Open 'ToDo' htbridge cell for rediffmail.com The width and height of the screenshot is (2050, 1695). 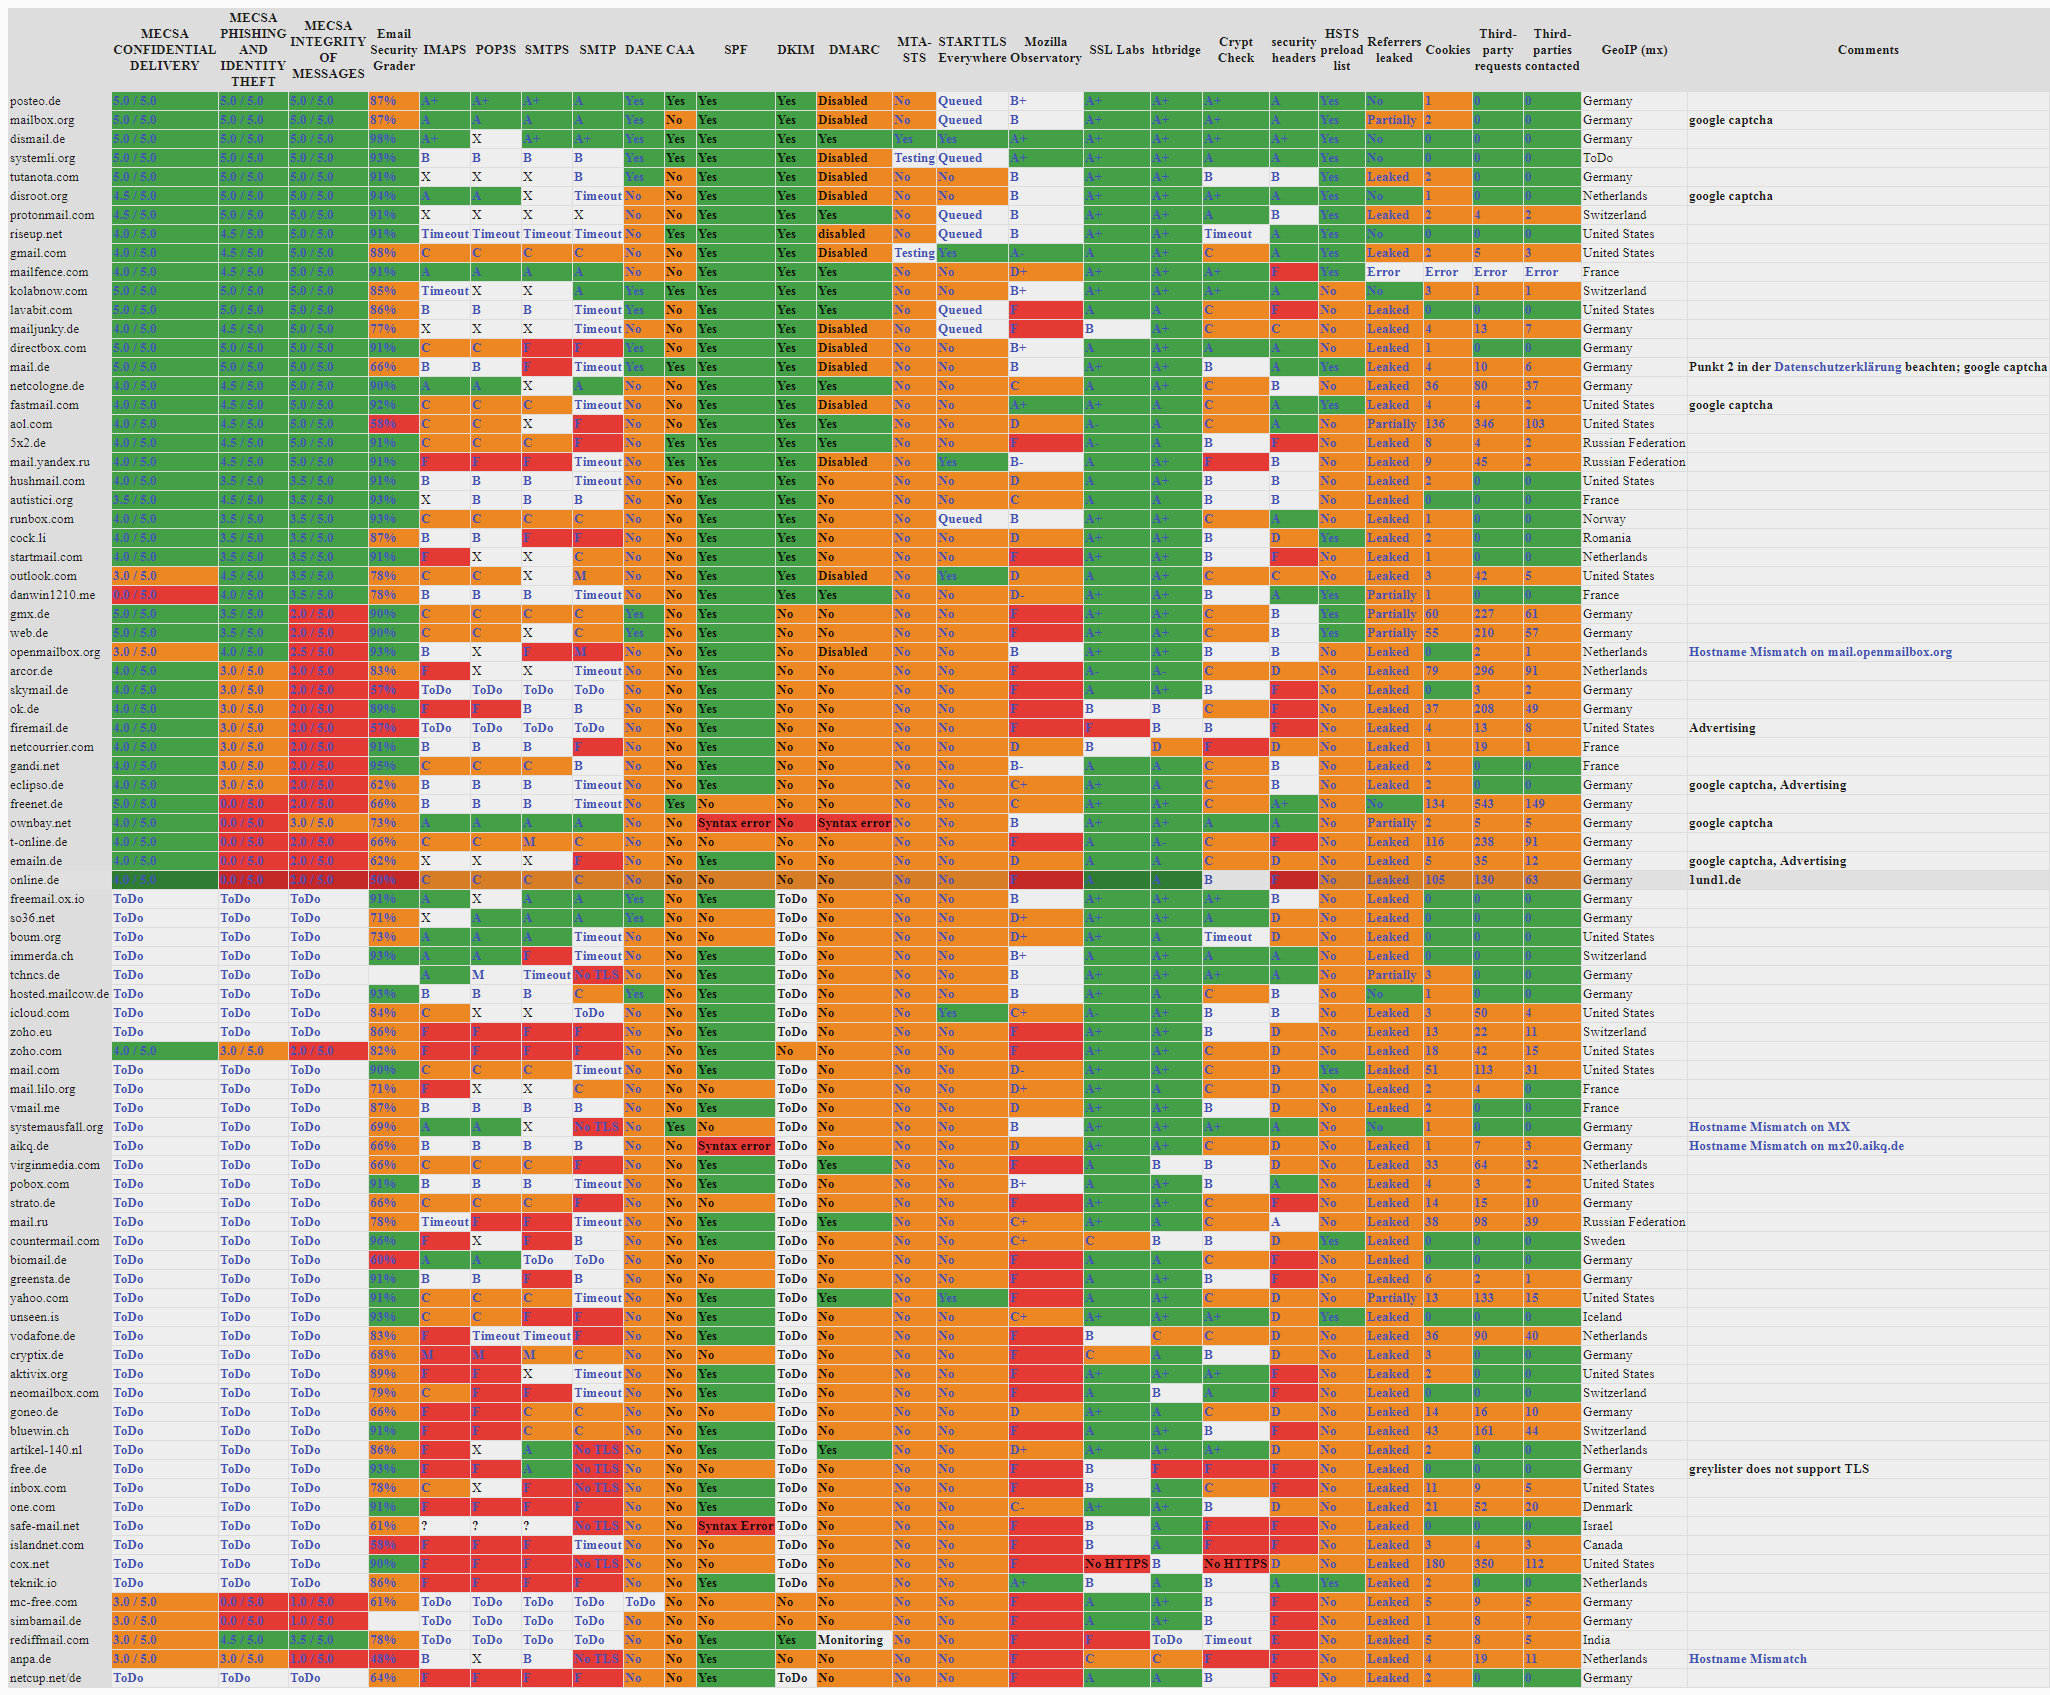[1167, 1640]
